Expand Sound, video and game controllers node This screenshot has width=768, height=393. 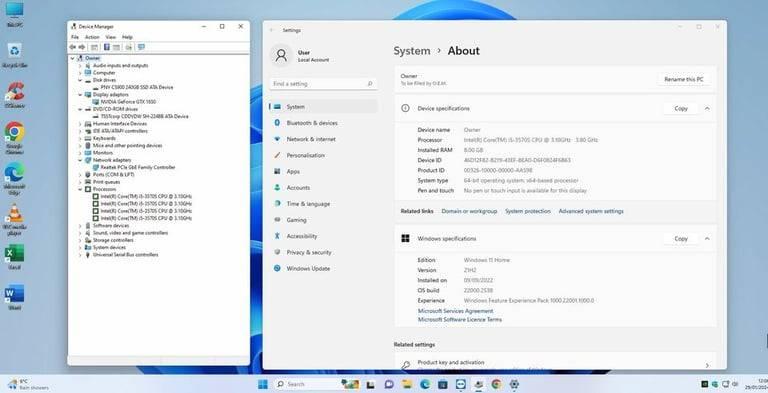tap(80, 233)
